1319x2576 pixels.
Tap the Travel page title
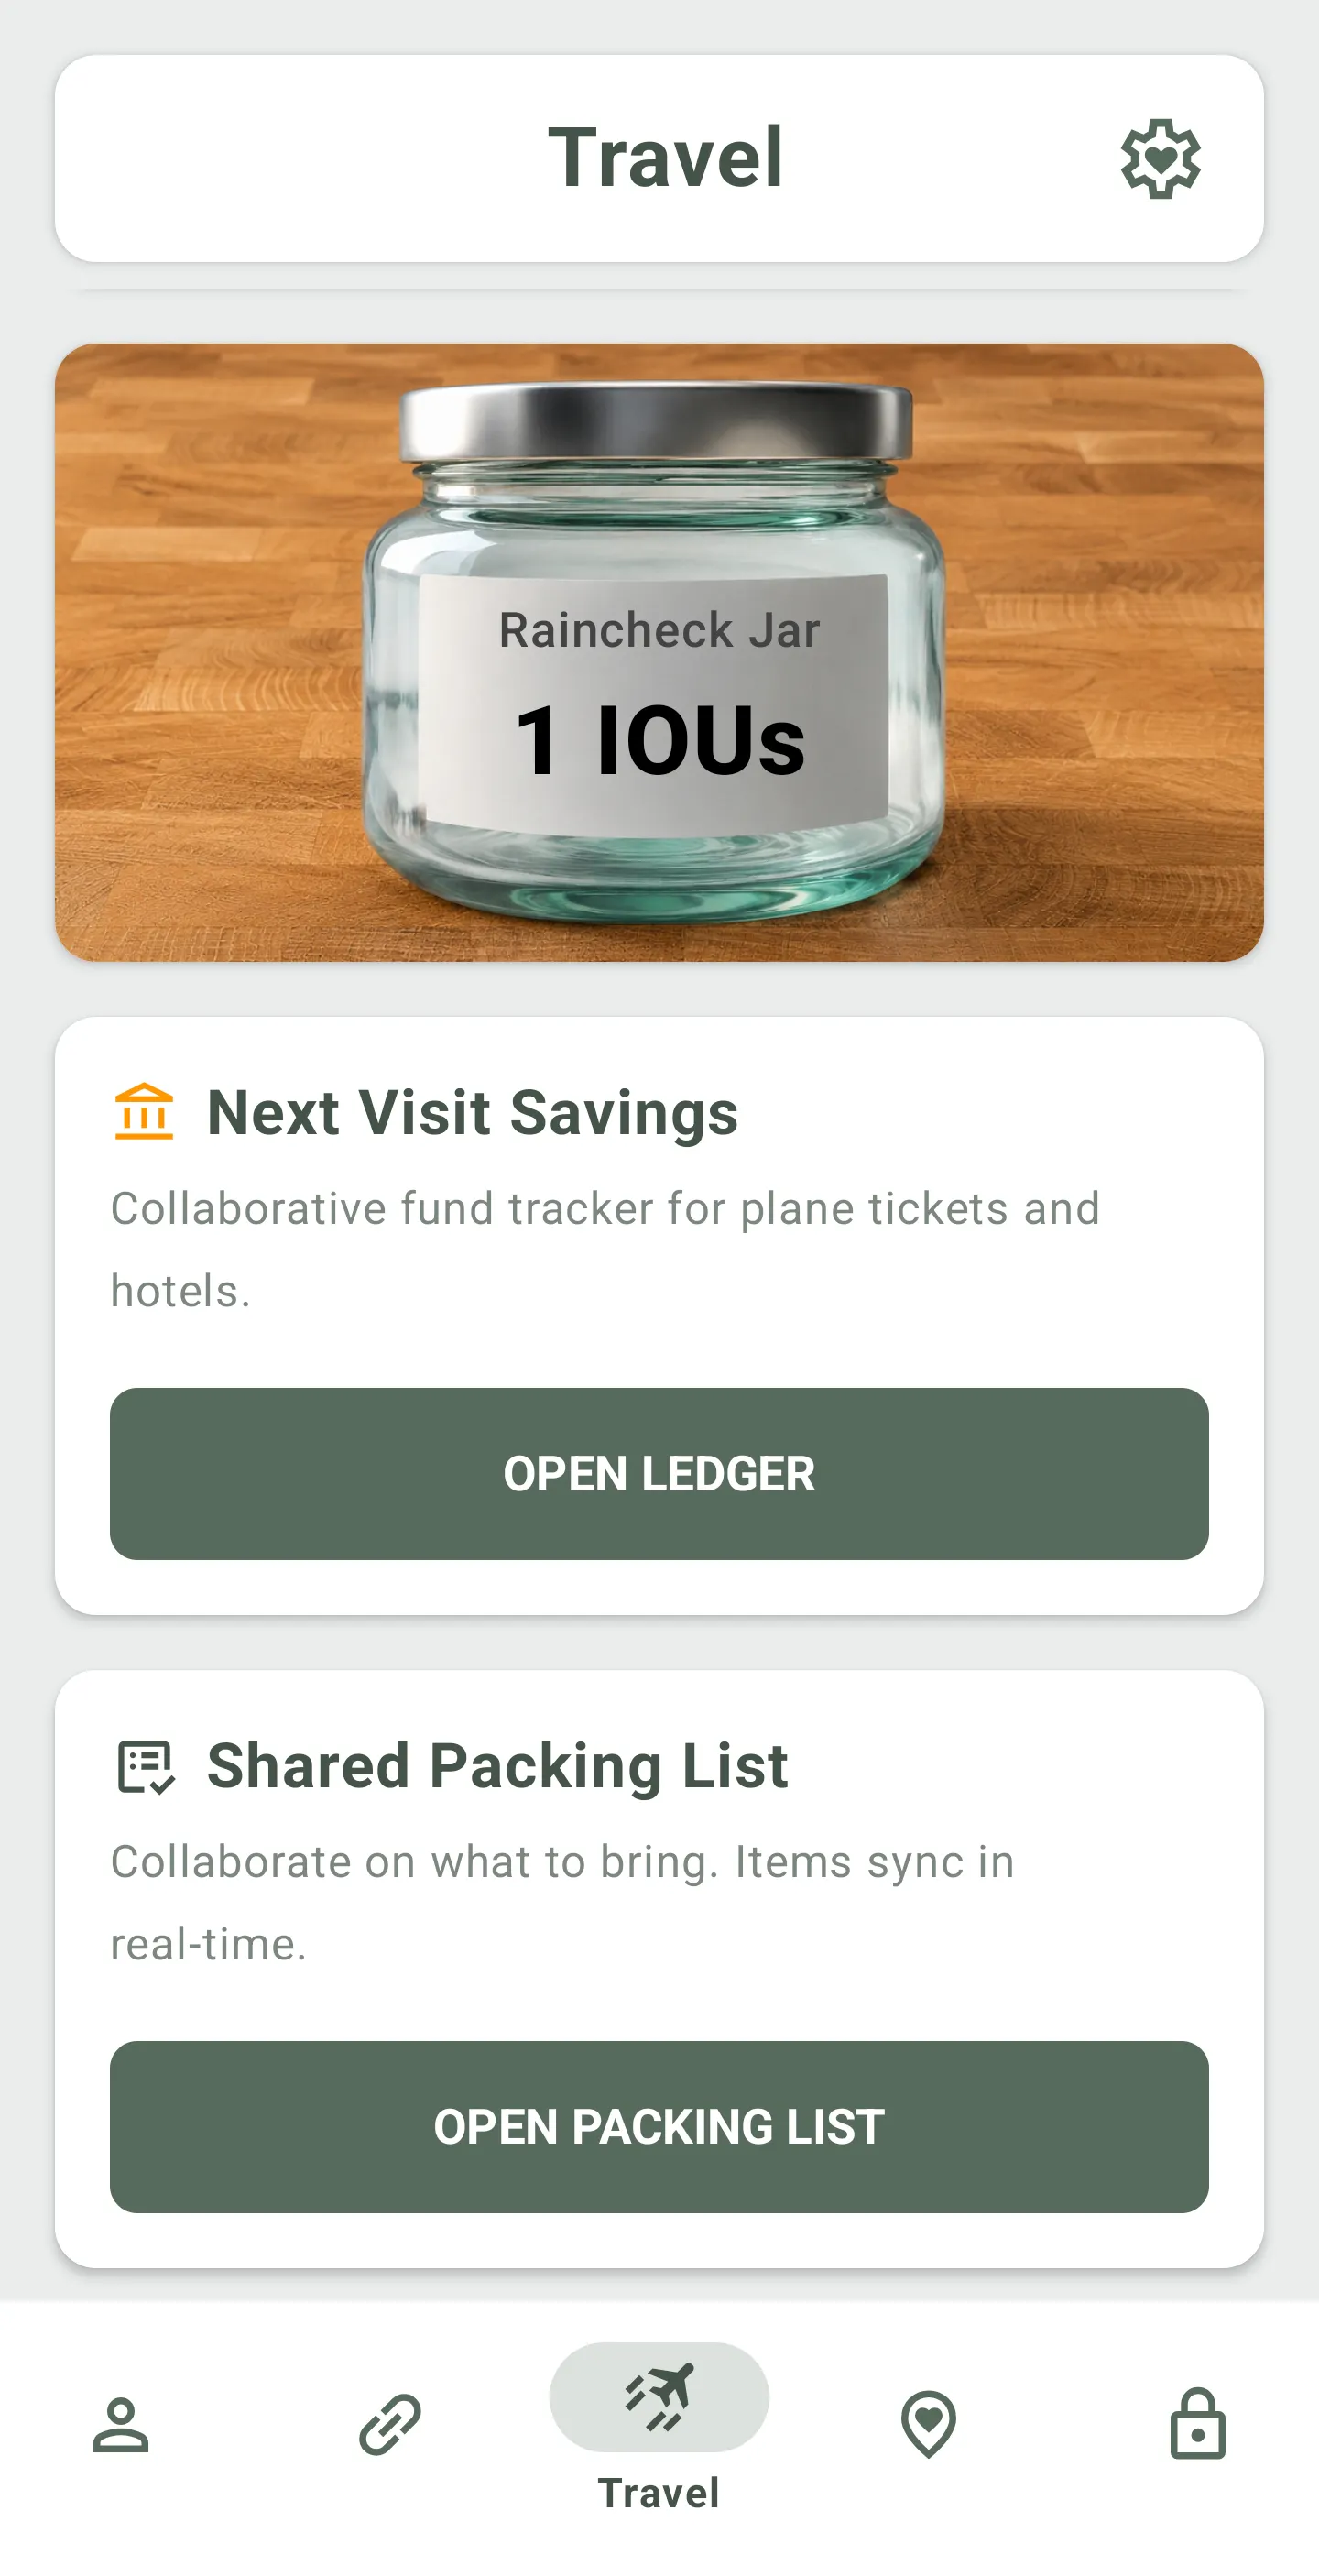665,158
